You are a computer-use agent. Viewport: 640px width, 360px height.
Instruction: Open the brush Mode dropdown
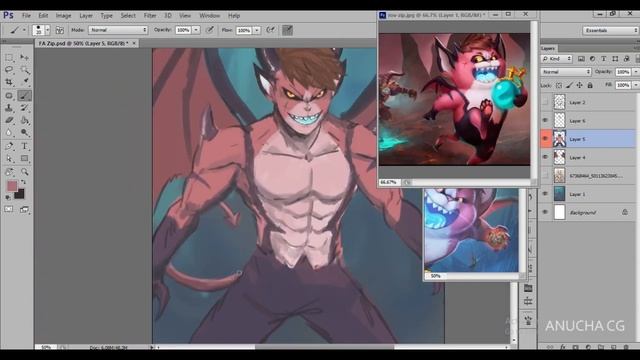point(118,30)
